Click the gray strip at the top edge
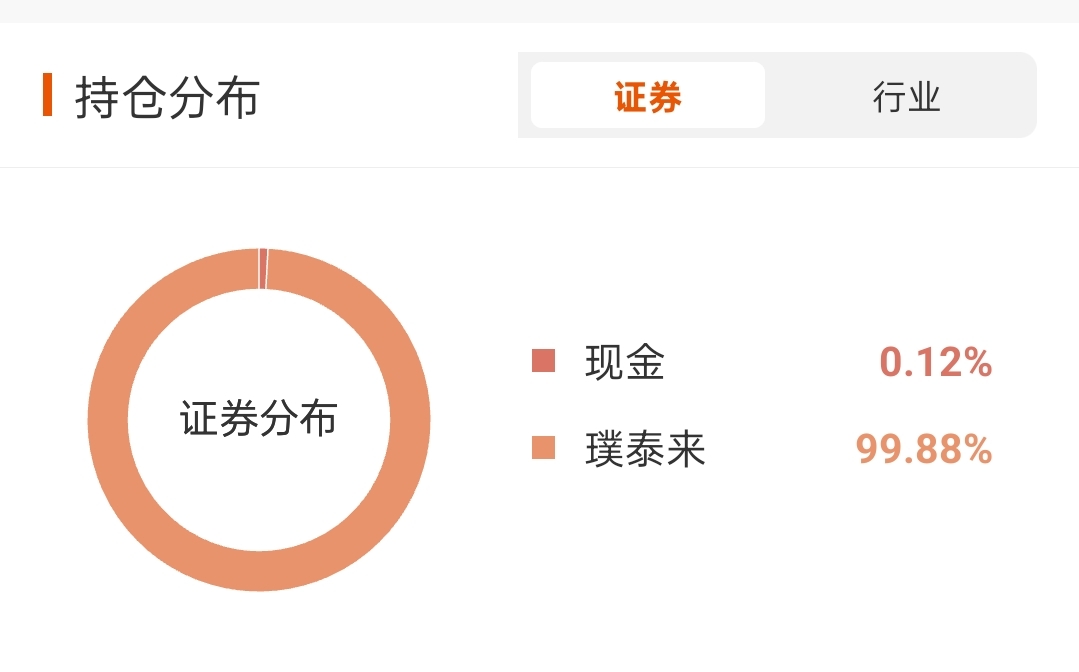 pos(540,11)
